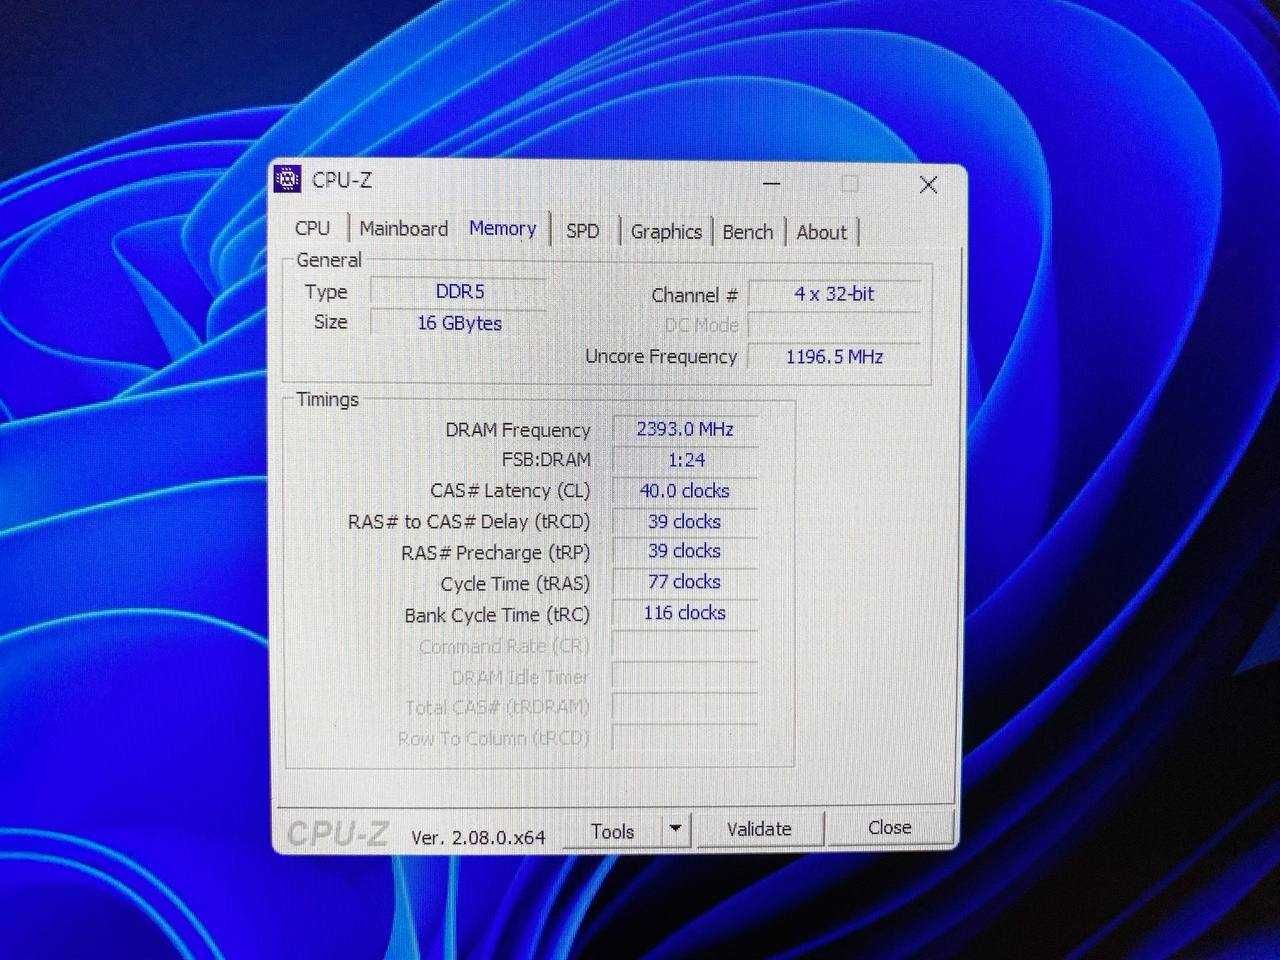Click the empty DC Mode field

[834, 326]
